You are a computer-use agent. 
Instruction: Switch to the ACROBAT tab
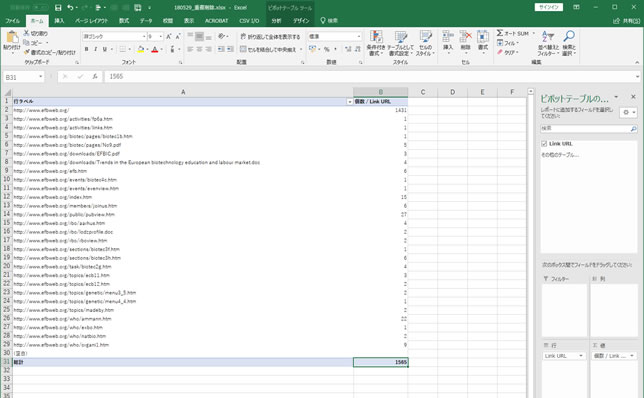(216, 21)
